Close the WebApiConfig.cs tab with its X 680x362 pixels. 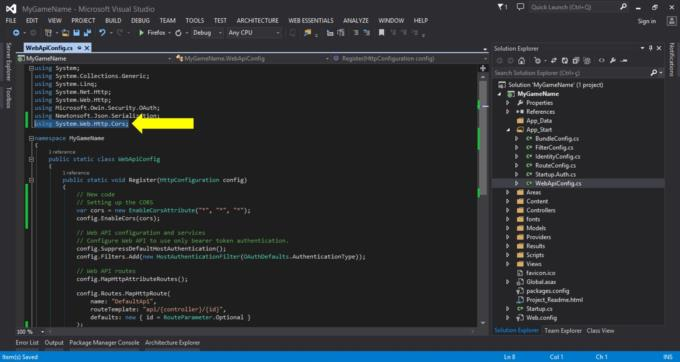(x=86, y=48)
